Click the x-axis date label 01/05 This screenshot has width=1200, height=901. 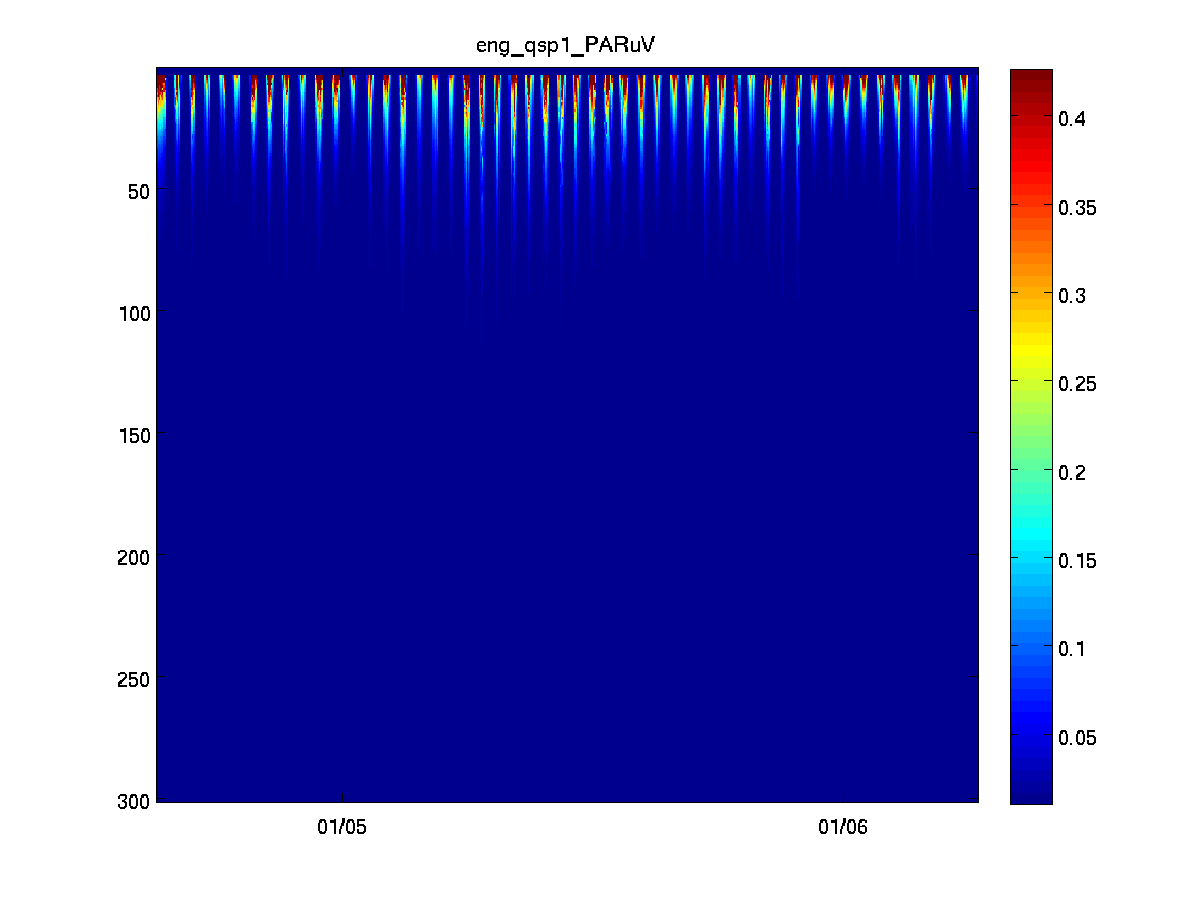click(x=343, y=827)
